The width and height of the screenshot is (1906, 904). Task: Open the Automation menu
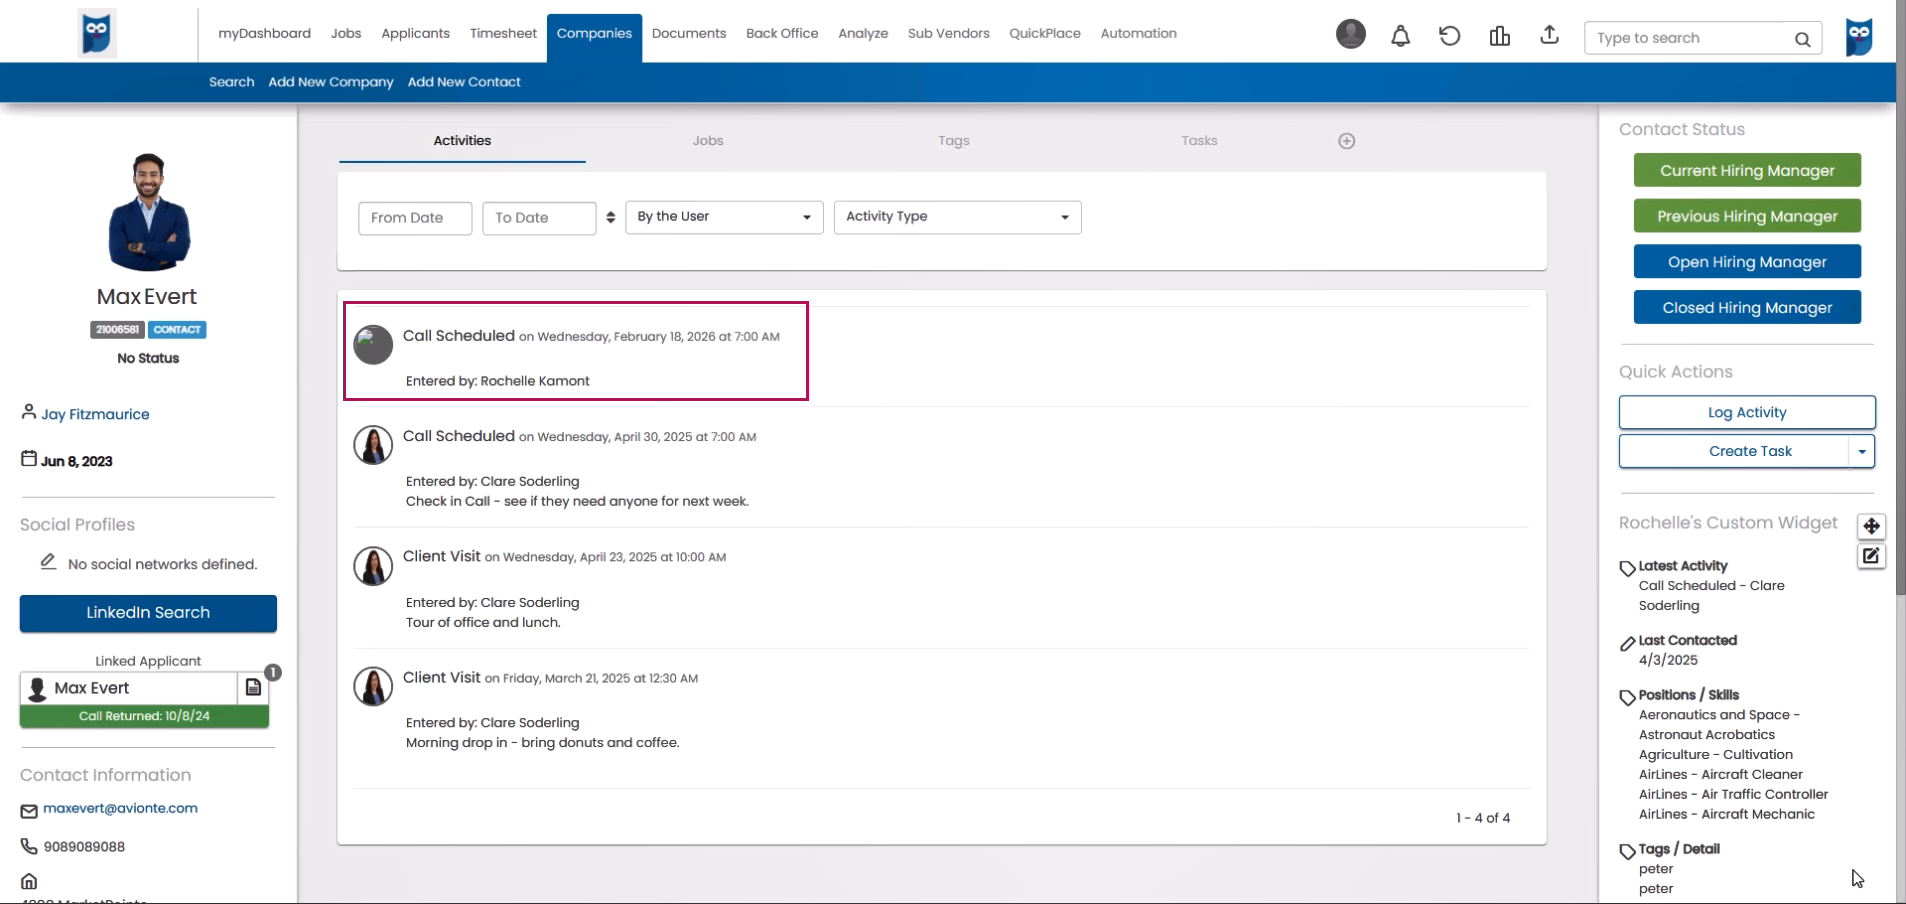1138,33
